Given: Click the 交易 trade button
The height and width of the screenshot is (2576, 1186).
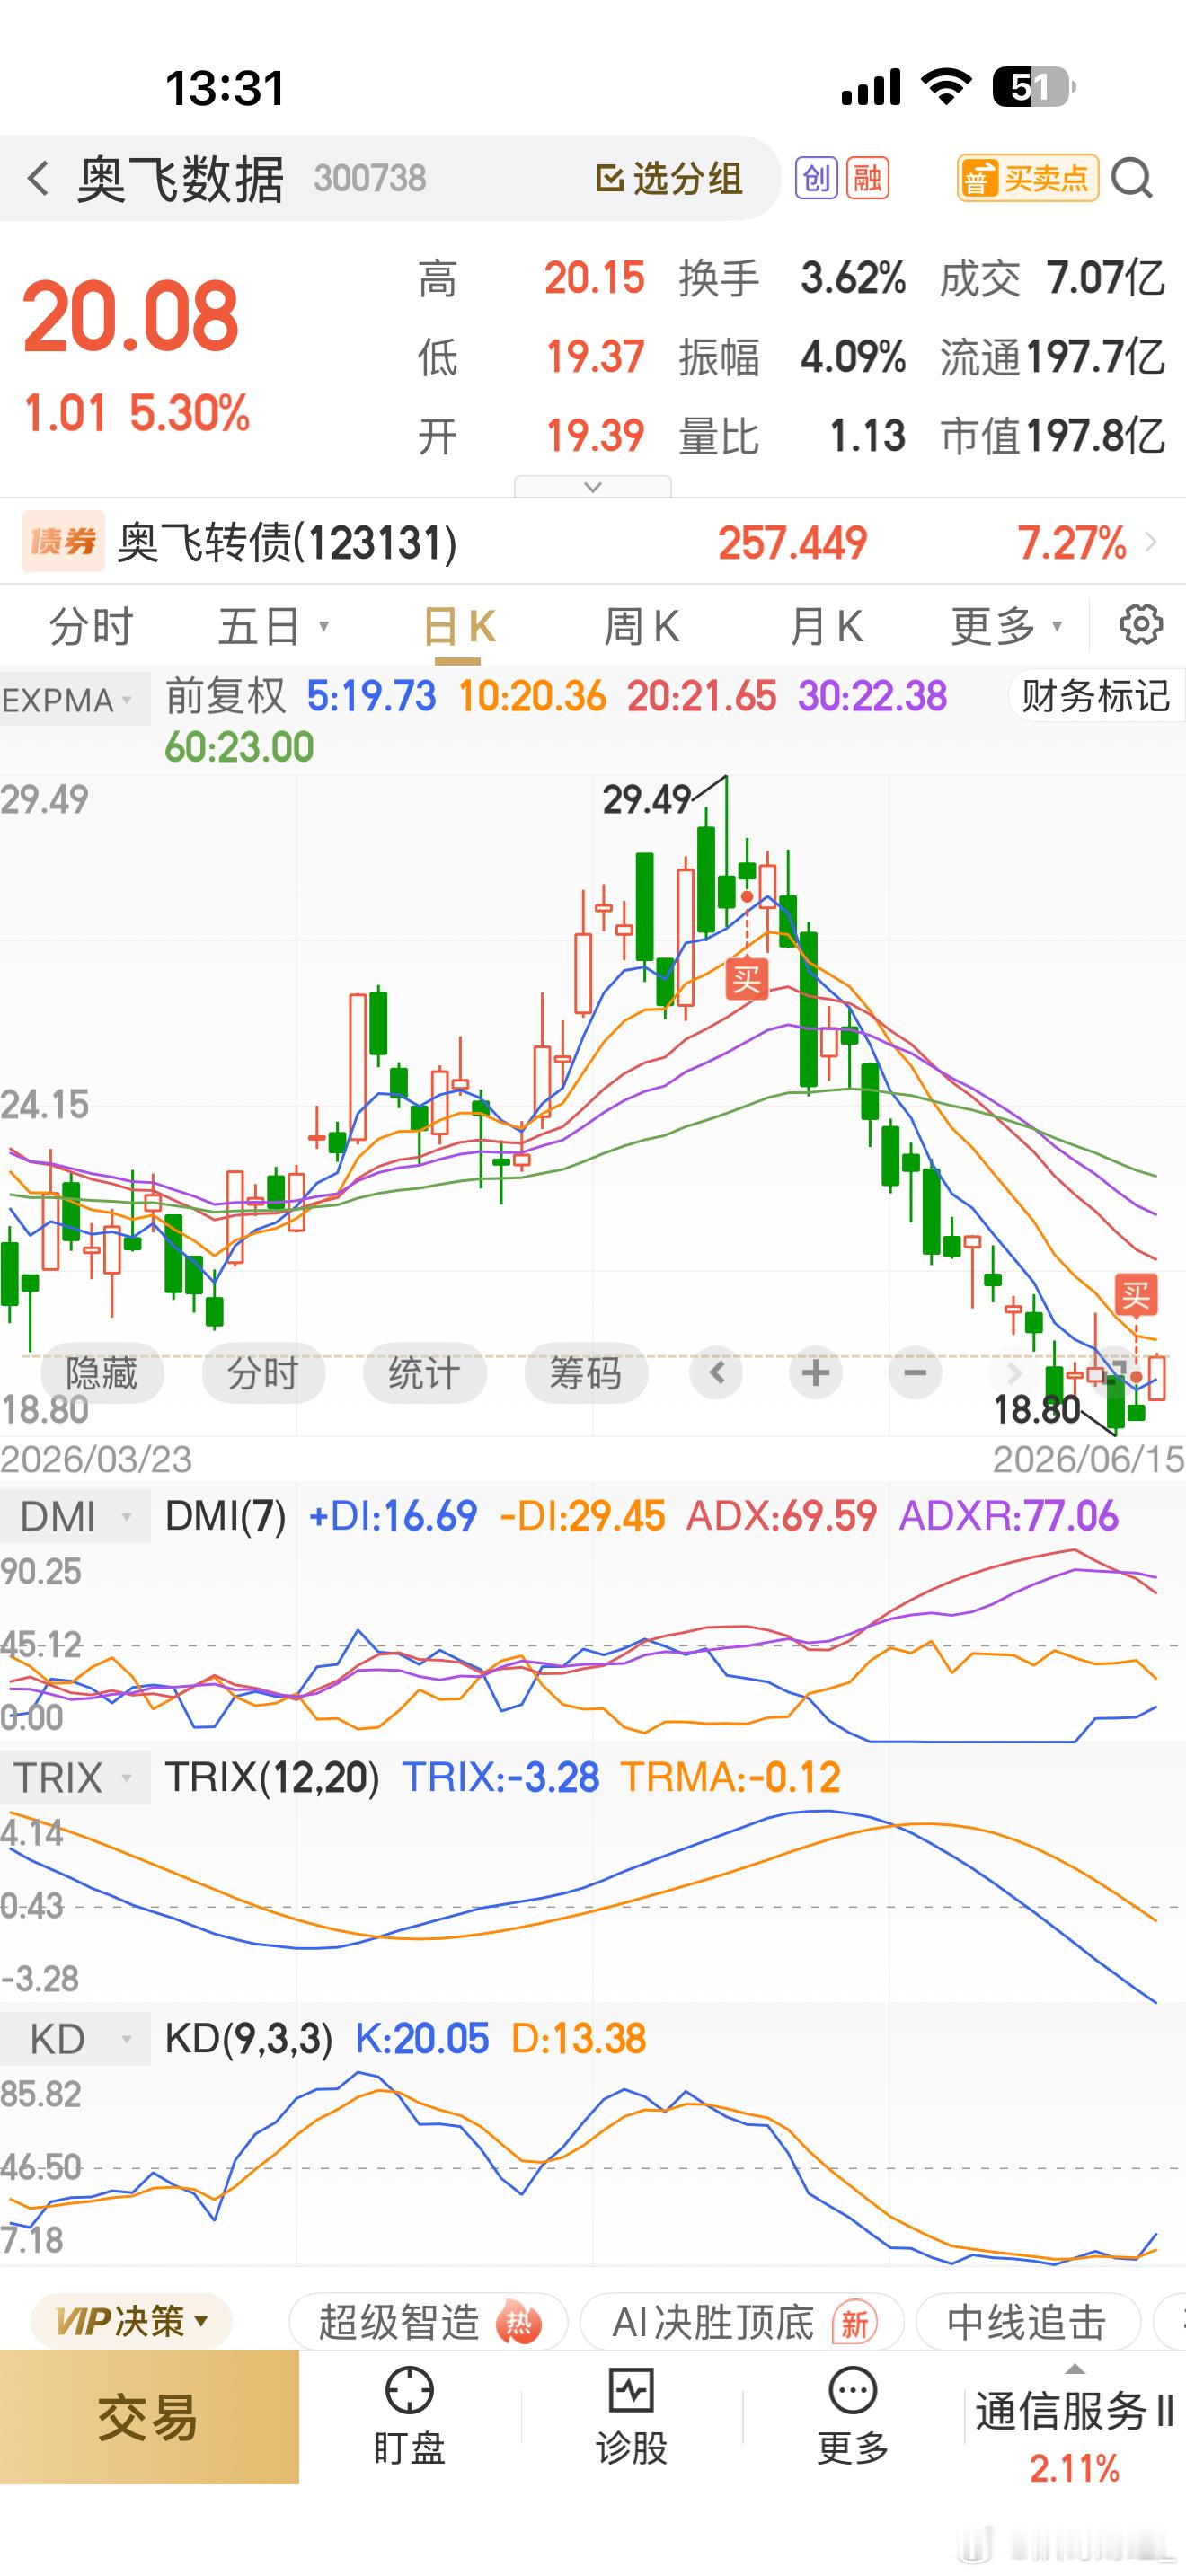Looking at the screenshot, I should pyautogui.click(x=149, y=2417).
